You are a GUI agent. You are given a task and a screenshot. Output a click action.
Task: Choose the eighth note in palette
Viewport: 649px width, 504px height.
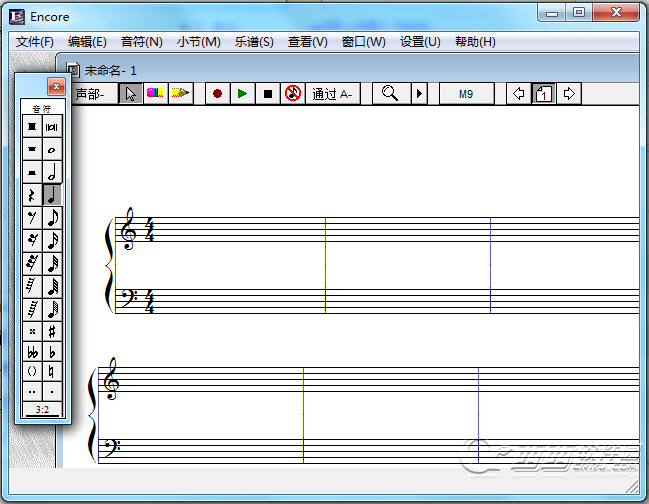point(53,217)
